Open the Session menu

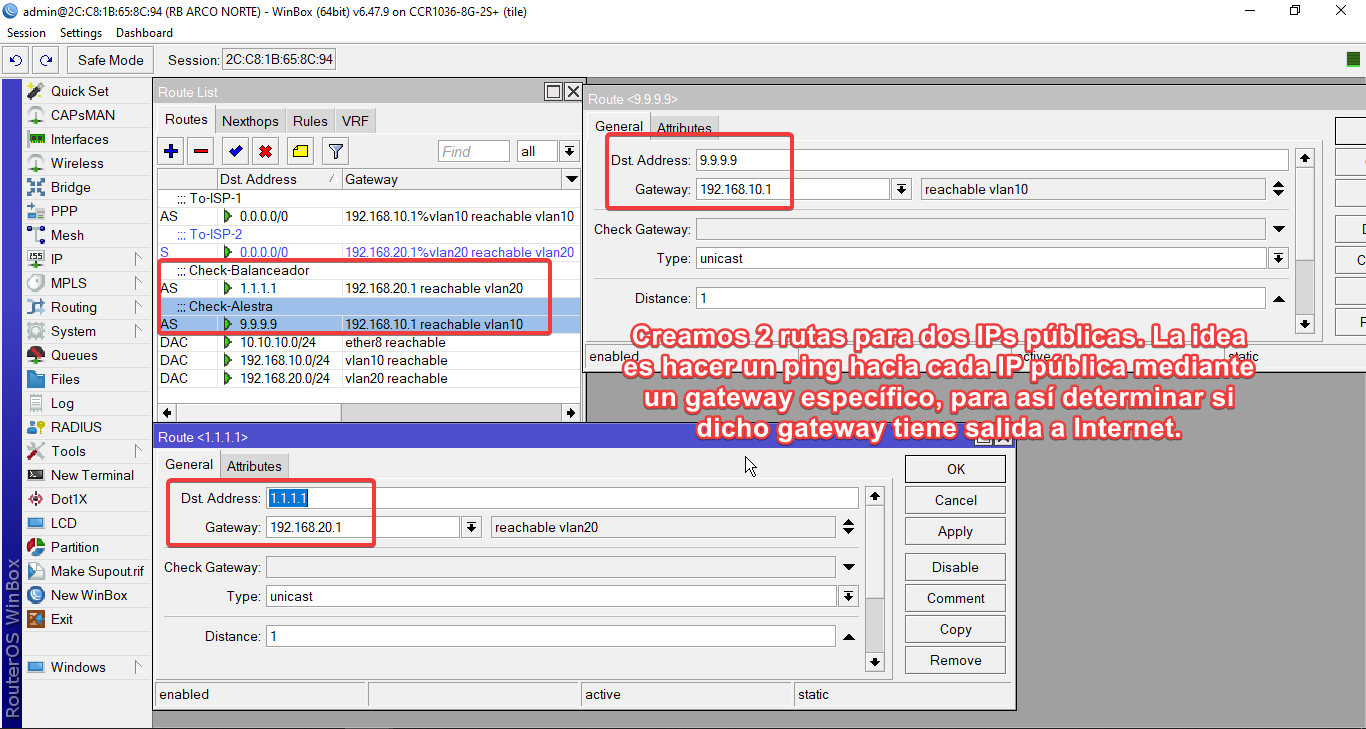click(x=26, y=32)
